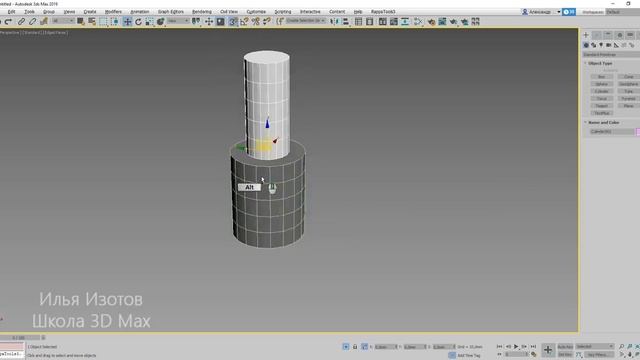Toggle Percent Snap
This screenshot has width=640, height=360.
click(x=256, y=21)
